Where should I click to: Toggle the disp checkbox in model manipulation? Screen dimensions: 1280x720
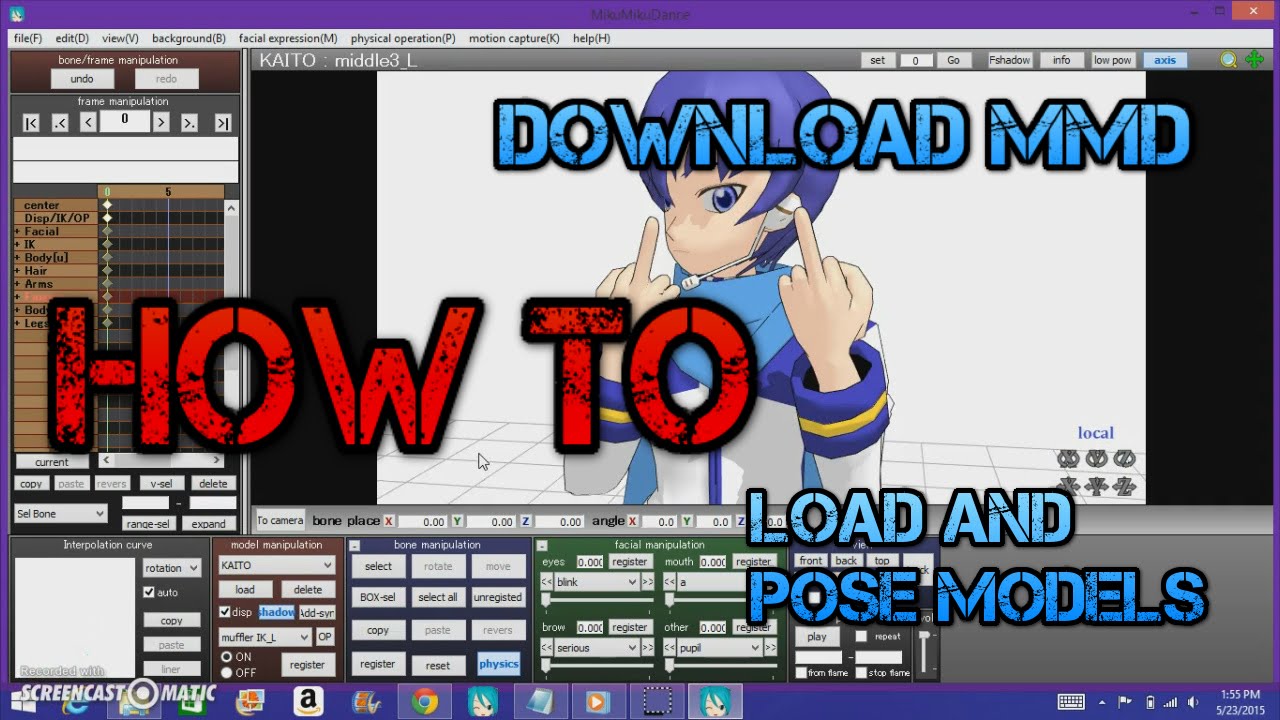(x=225, y=612)
